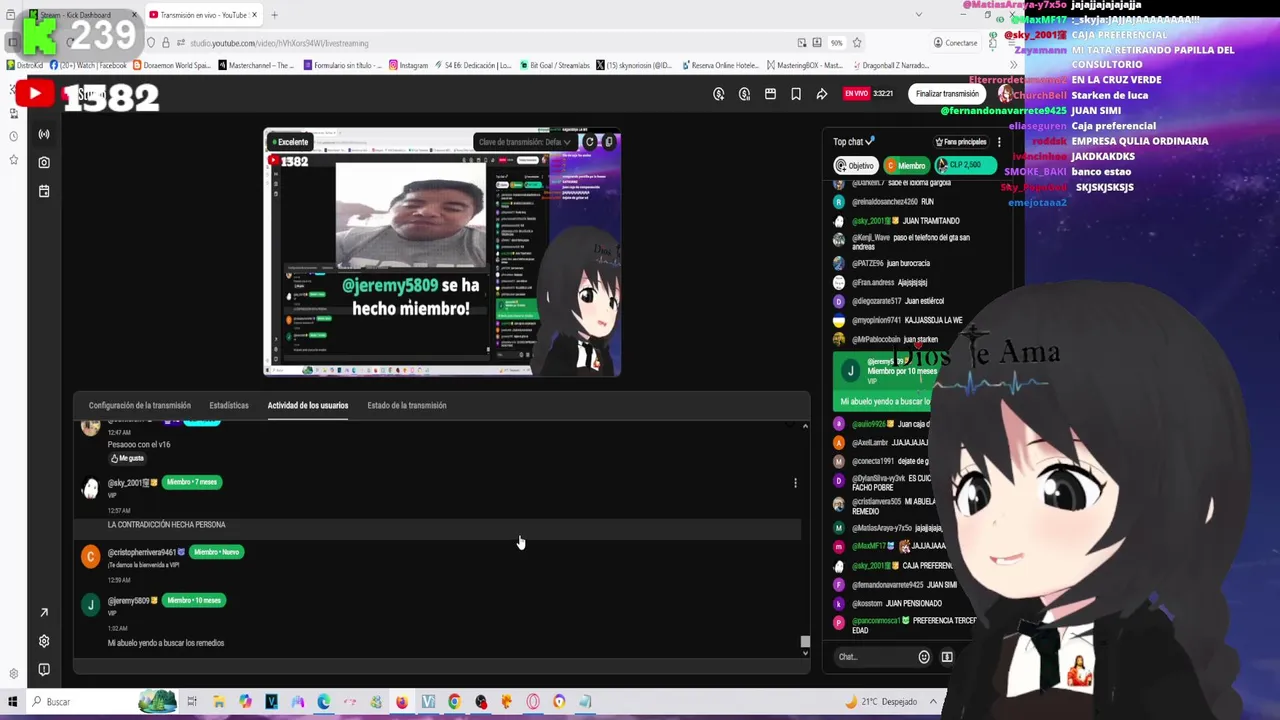
Task: Expand bookmarks overflow chevron
Action: click(1012, 65)
